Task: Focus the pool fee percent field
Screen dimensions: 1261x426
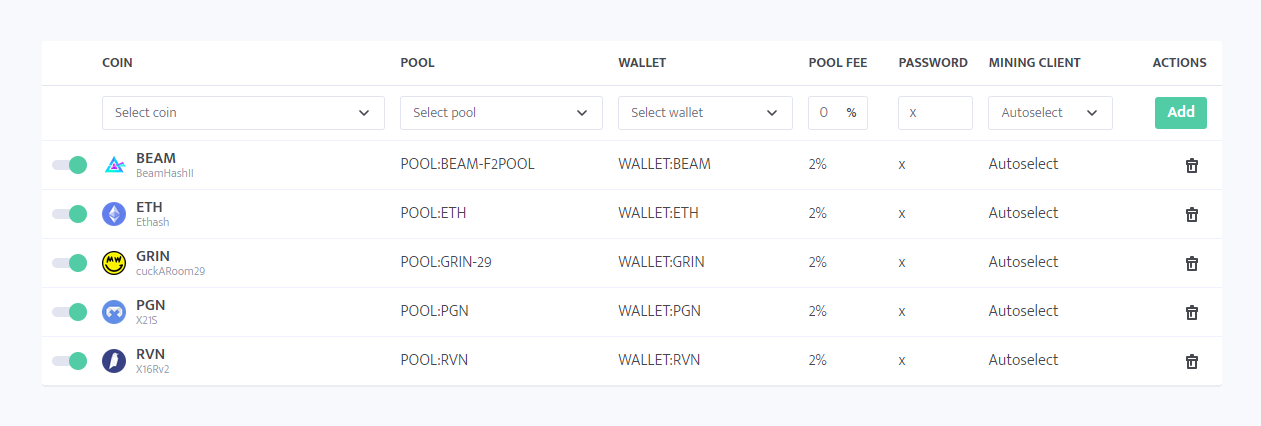Action: (x=838, y=113)
